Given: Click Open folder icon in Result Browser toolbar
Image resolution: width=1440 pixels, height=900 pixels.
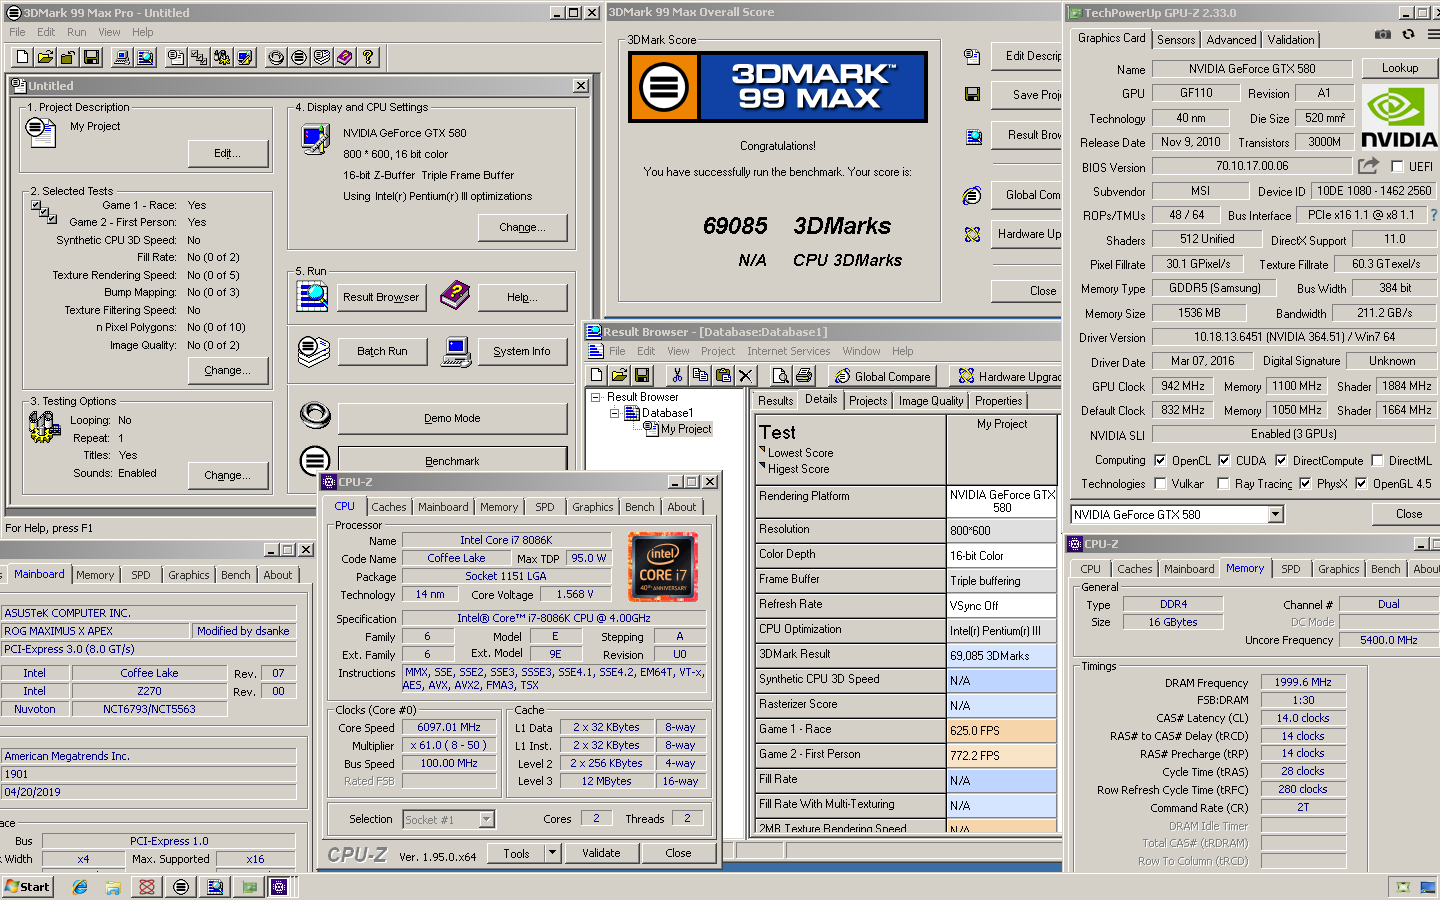Looking at the screenshot, I should [619, 376].
